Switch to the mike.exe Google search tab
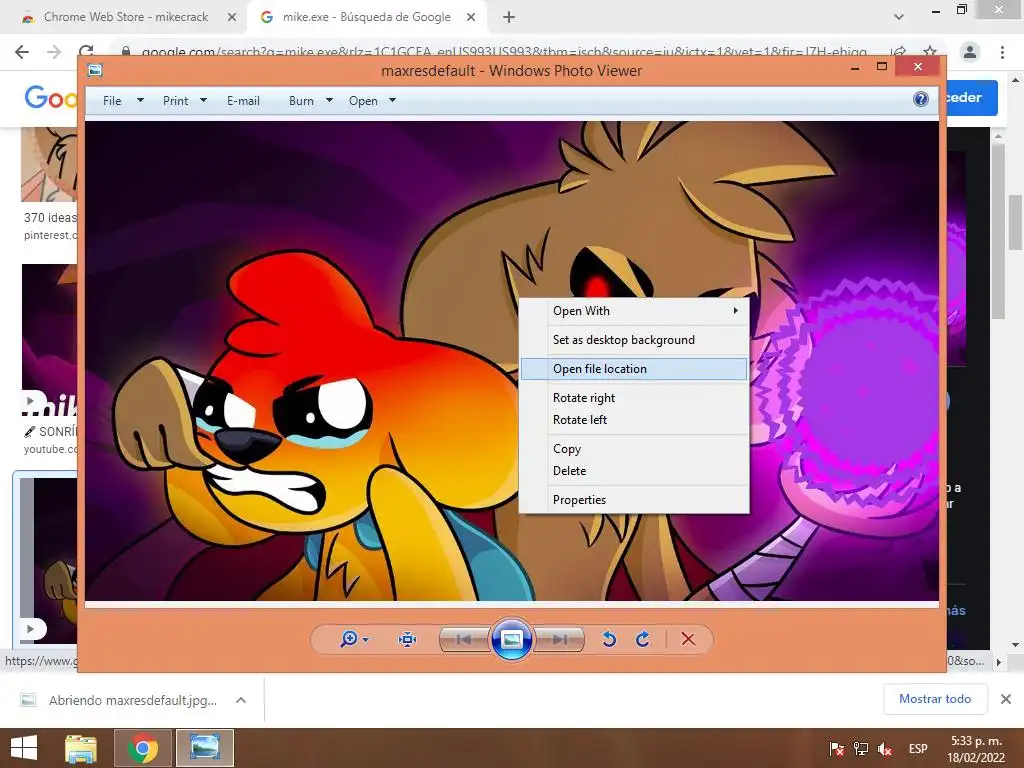The image size is (1024, 768). click(x=366, y=17)
